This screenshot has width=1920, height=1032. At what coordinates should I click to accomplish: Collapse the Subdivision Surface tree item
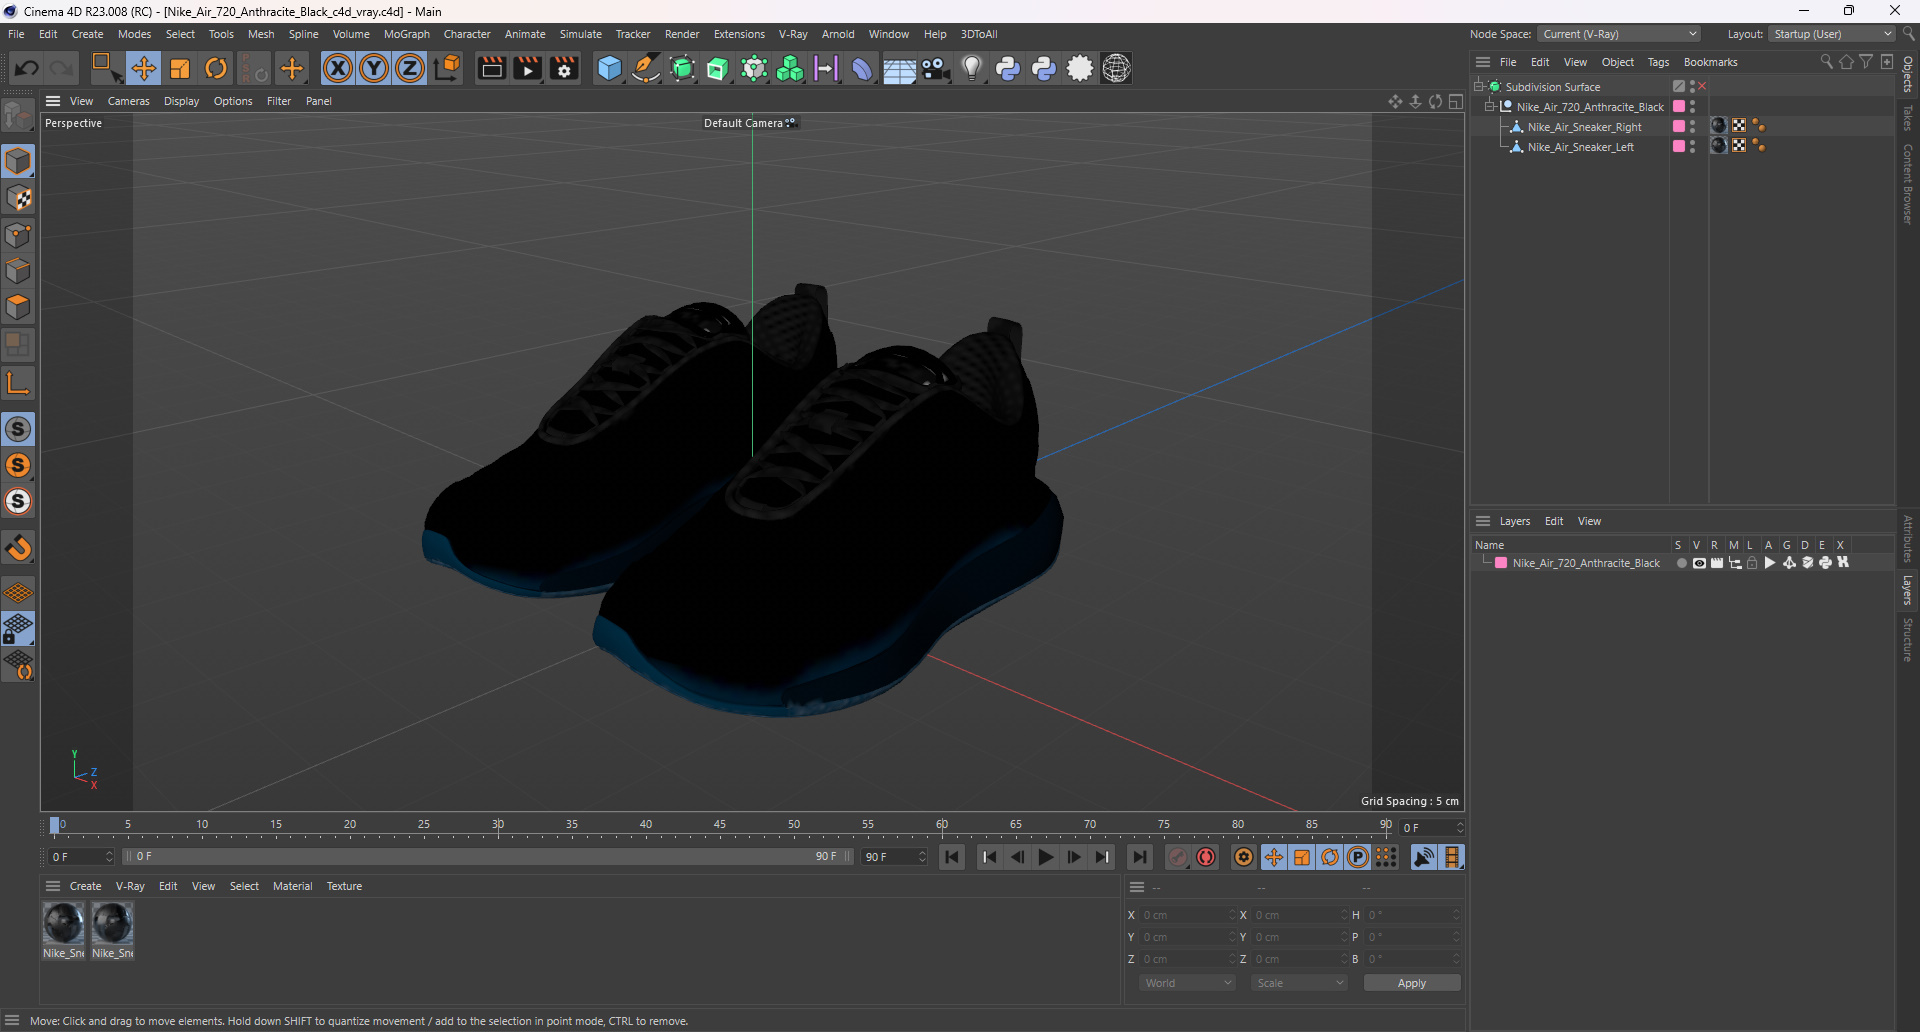tap(1478, 86)
